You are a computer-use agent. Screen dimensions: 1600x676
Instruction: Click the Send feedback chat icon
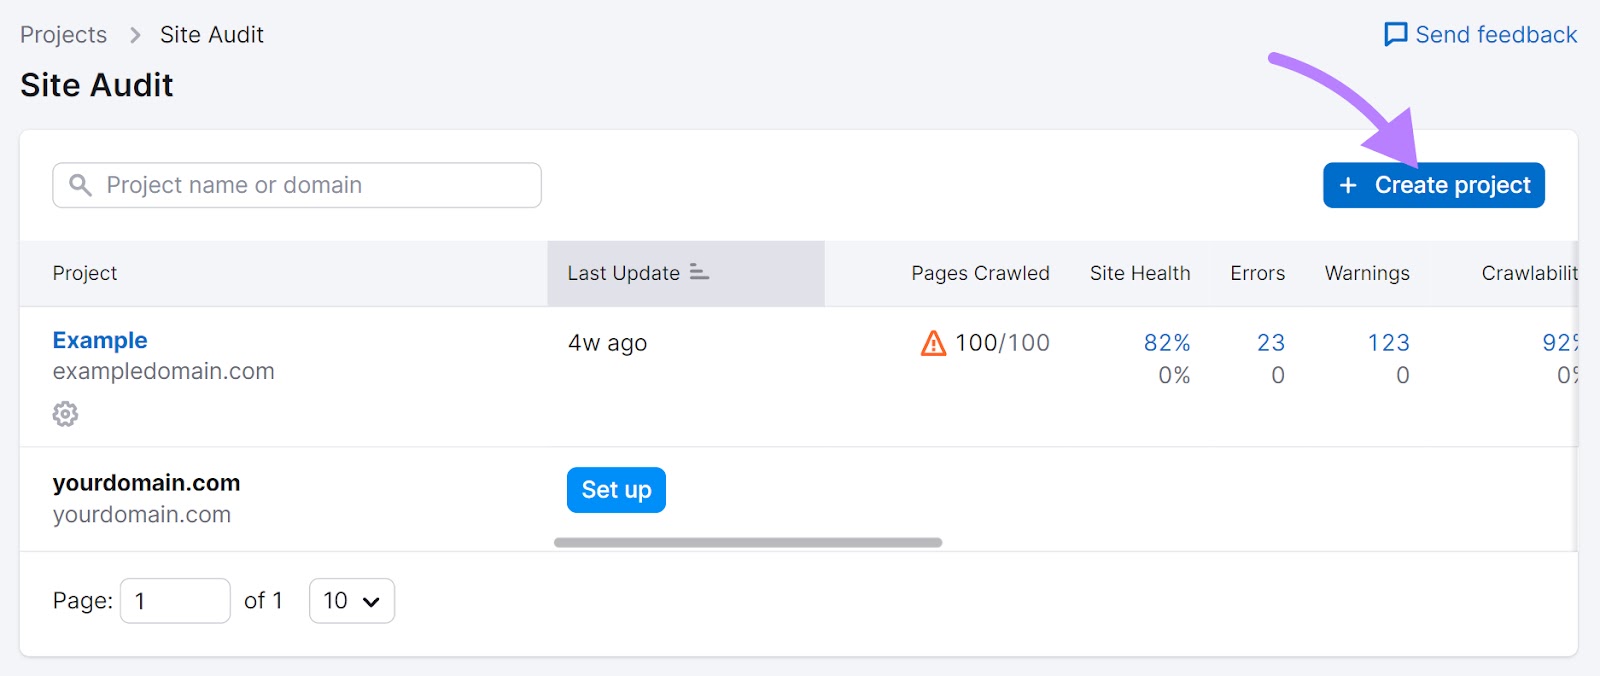coord(1395,35)
